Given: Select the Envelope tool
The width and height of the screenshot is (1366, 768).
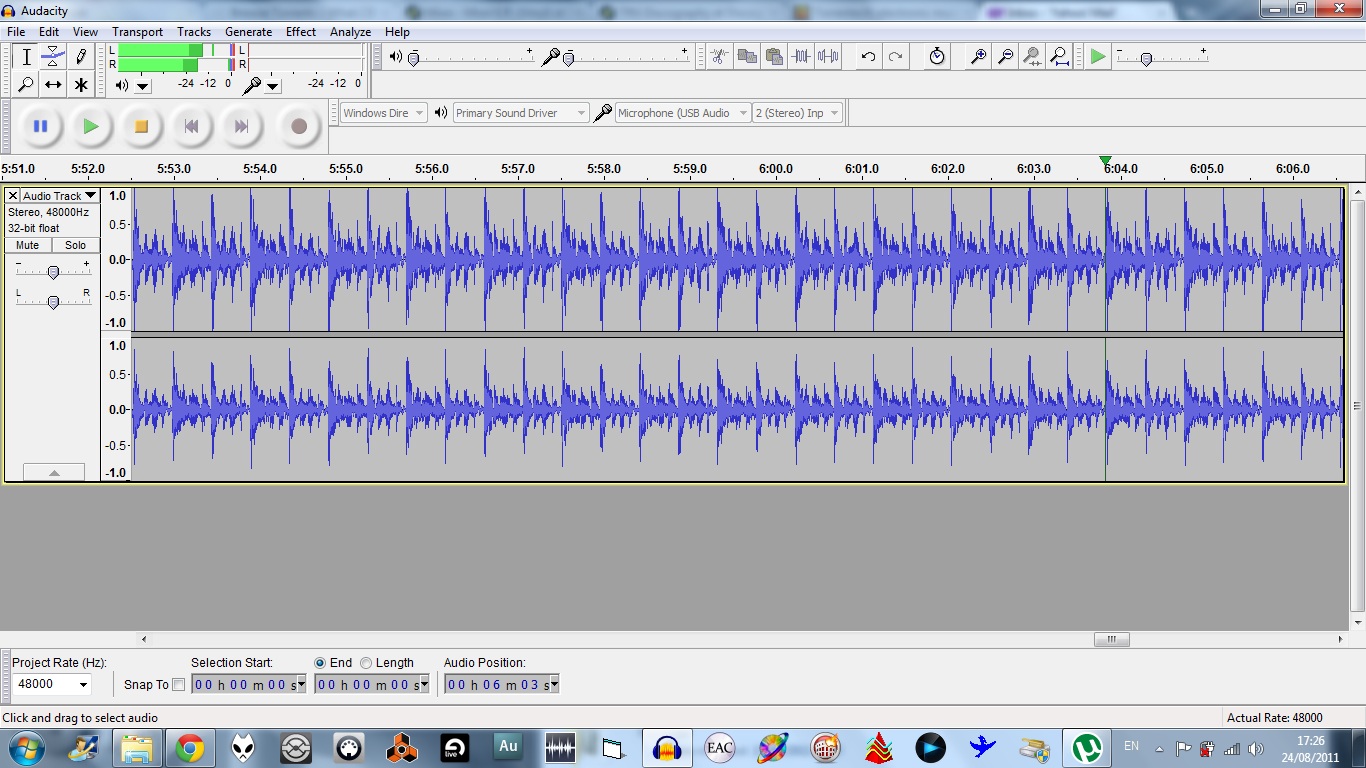Looking at the screenshot, I should pos(53,57).
